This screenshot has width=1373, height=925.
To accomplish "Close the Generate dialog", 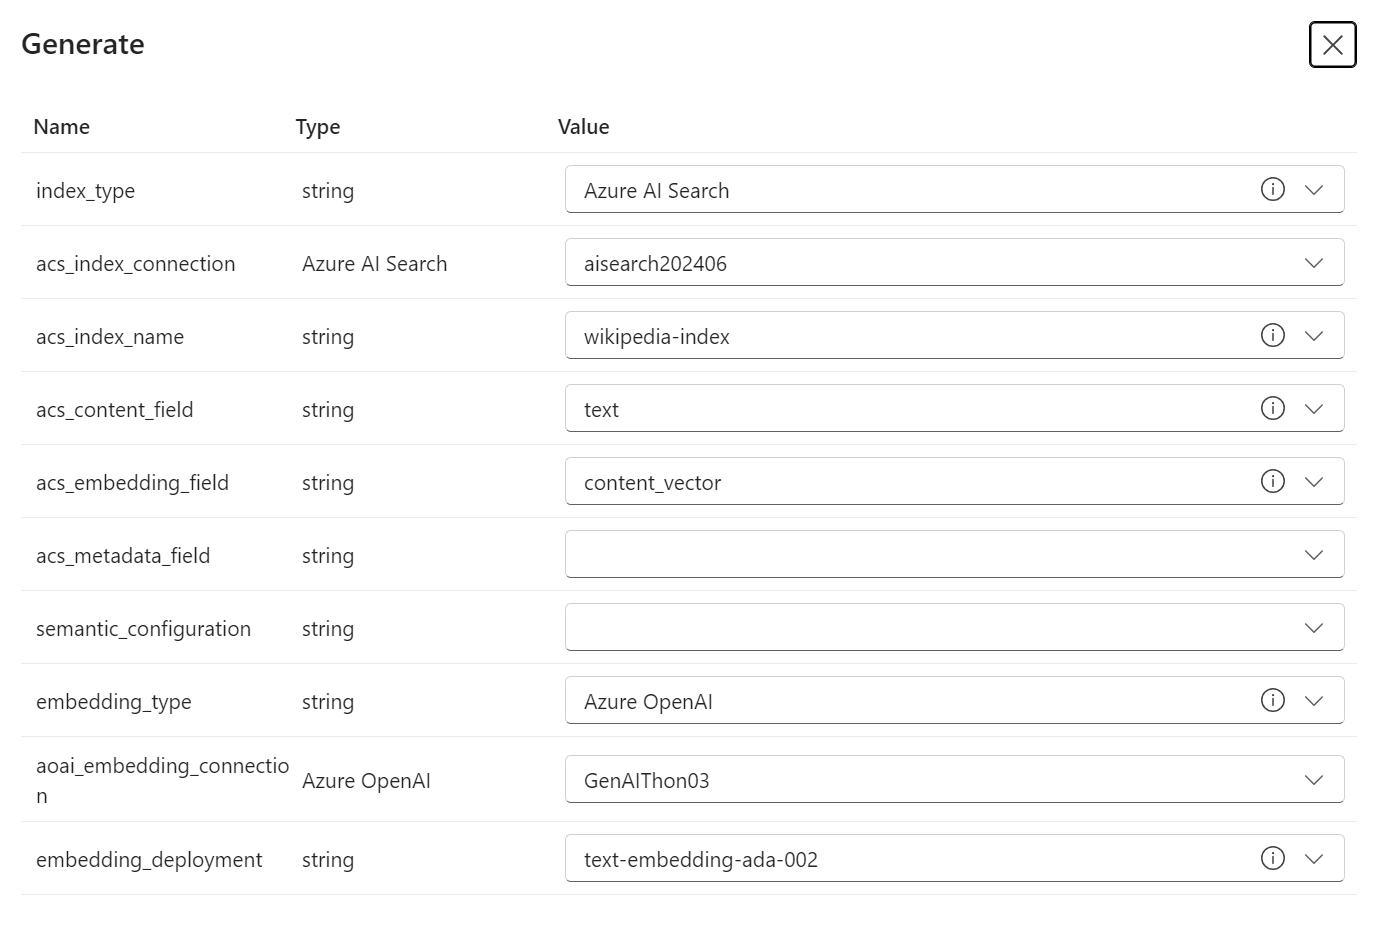I will coord(1332,45).
